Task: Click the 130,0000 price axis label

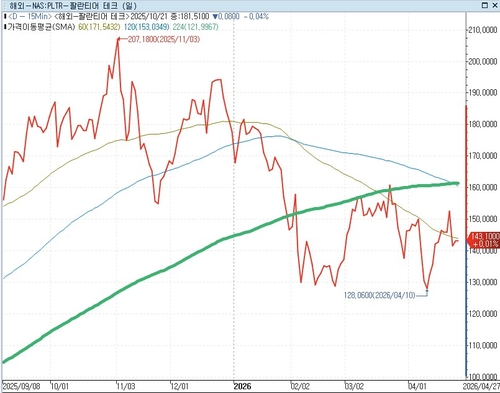Action: point(483,282)
